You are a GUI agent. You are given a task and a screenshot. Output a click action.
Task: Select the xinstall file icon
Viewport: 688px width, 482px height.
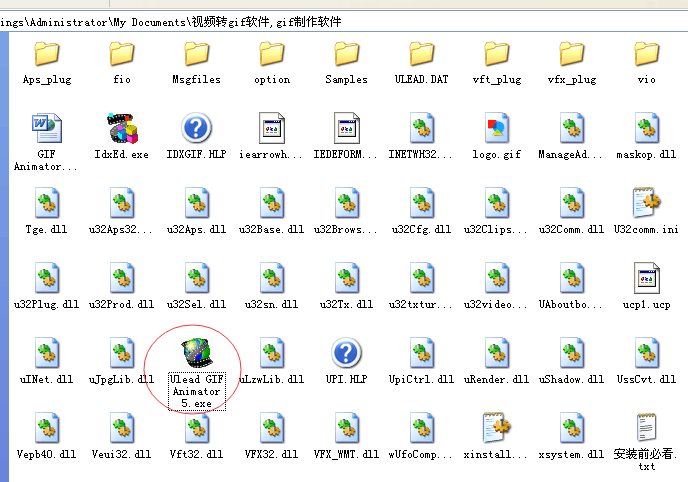coord(497,428)
